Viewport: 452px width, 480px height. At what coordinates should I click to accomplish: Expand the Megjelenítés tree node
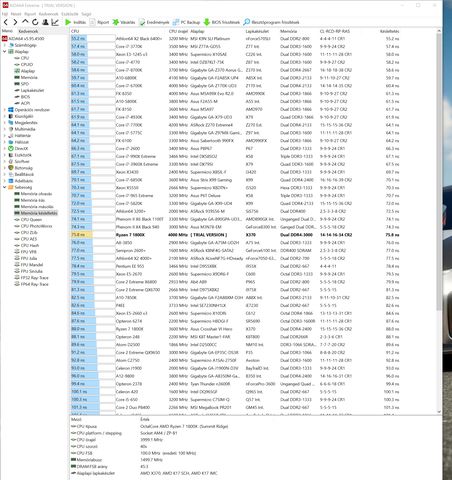(5, 123)
